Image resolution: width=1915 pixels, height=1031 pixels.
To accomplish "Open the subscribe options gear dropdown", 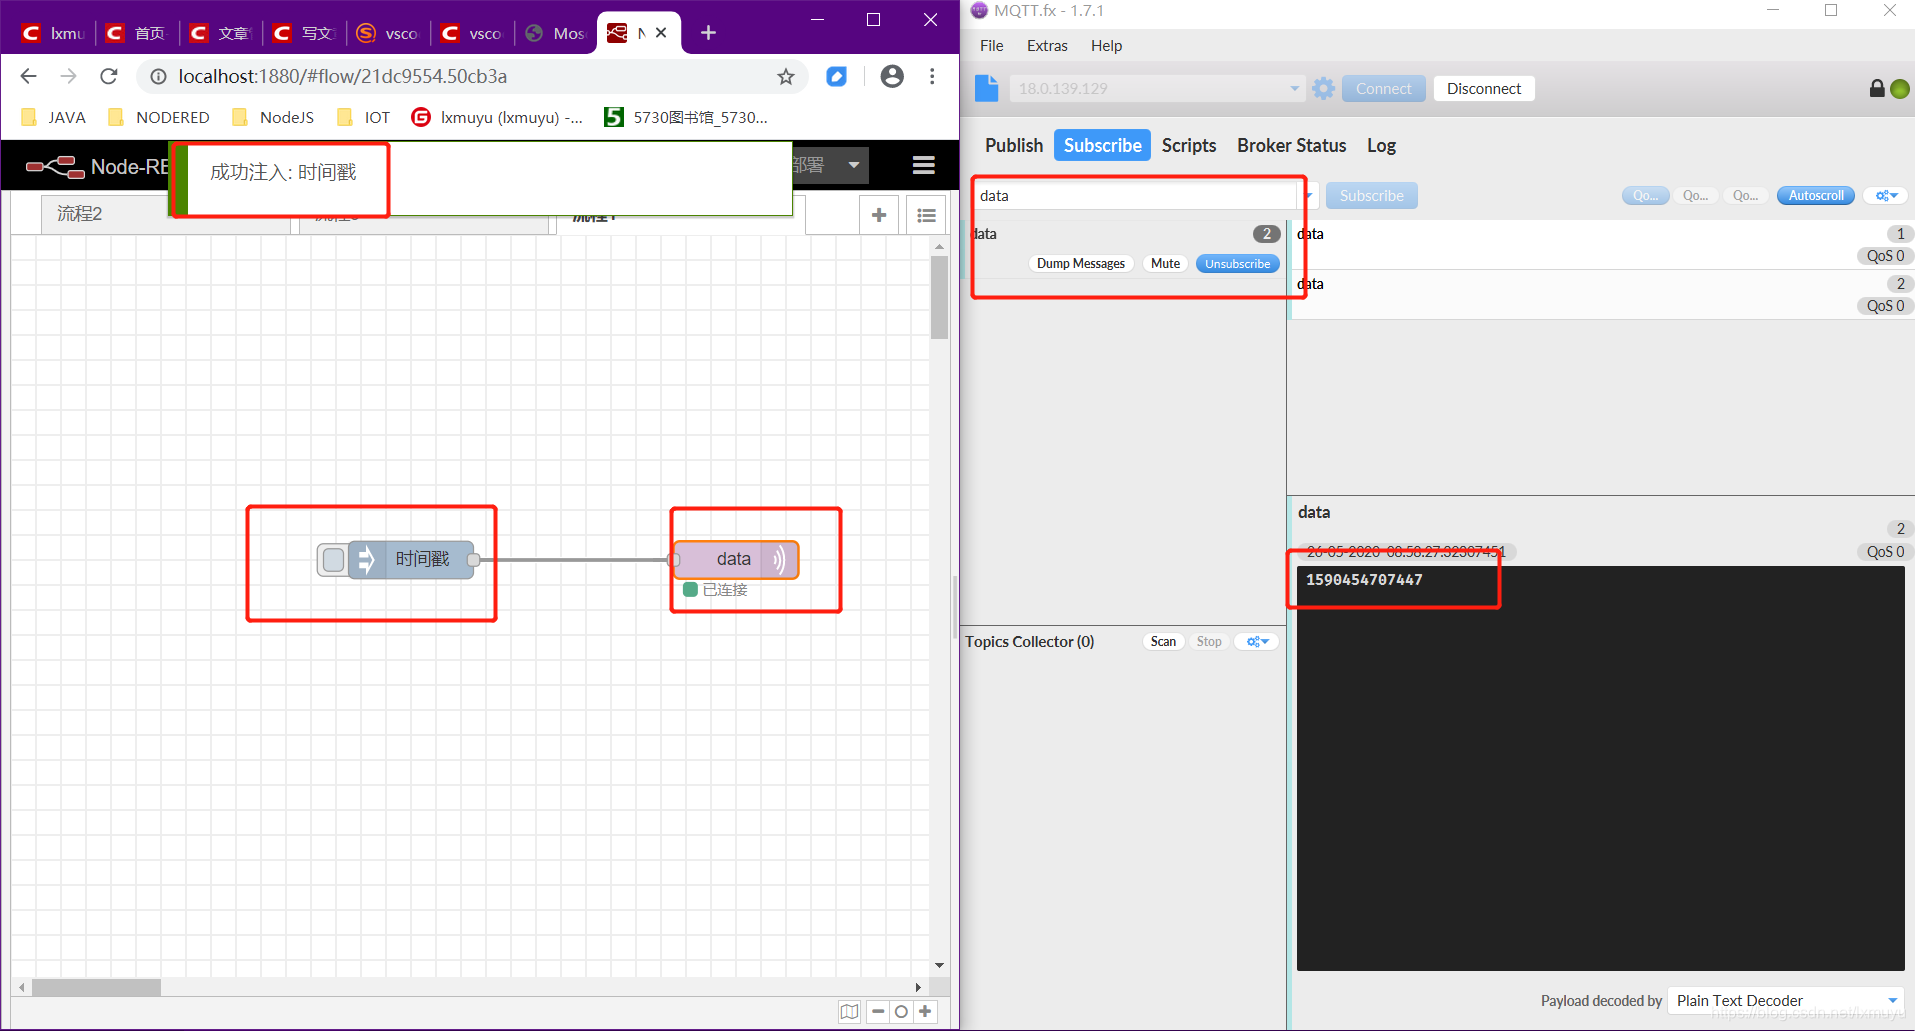I will [1885, 195].
